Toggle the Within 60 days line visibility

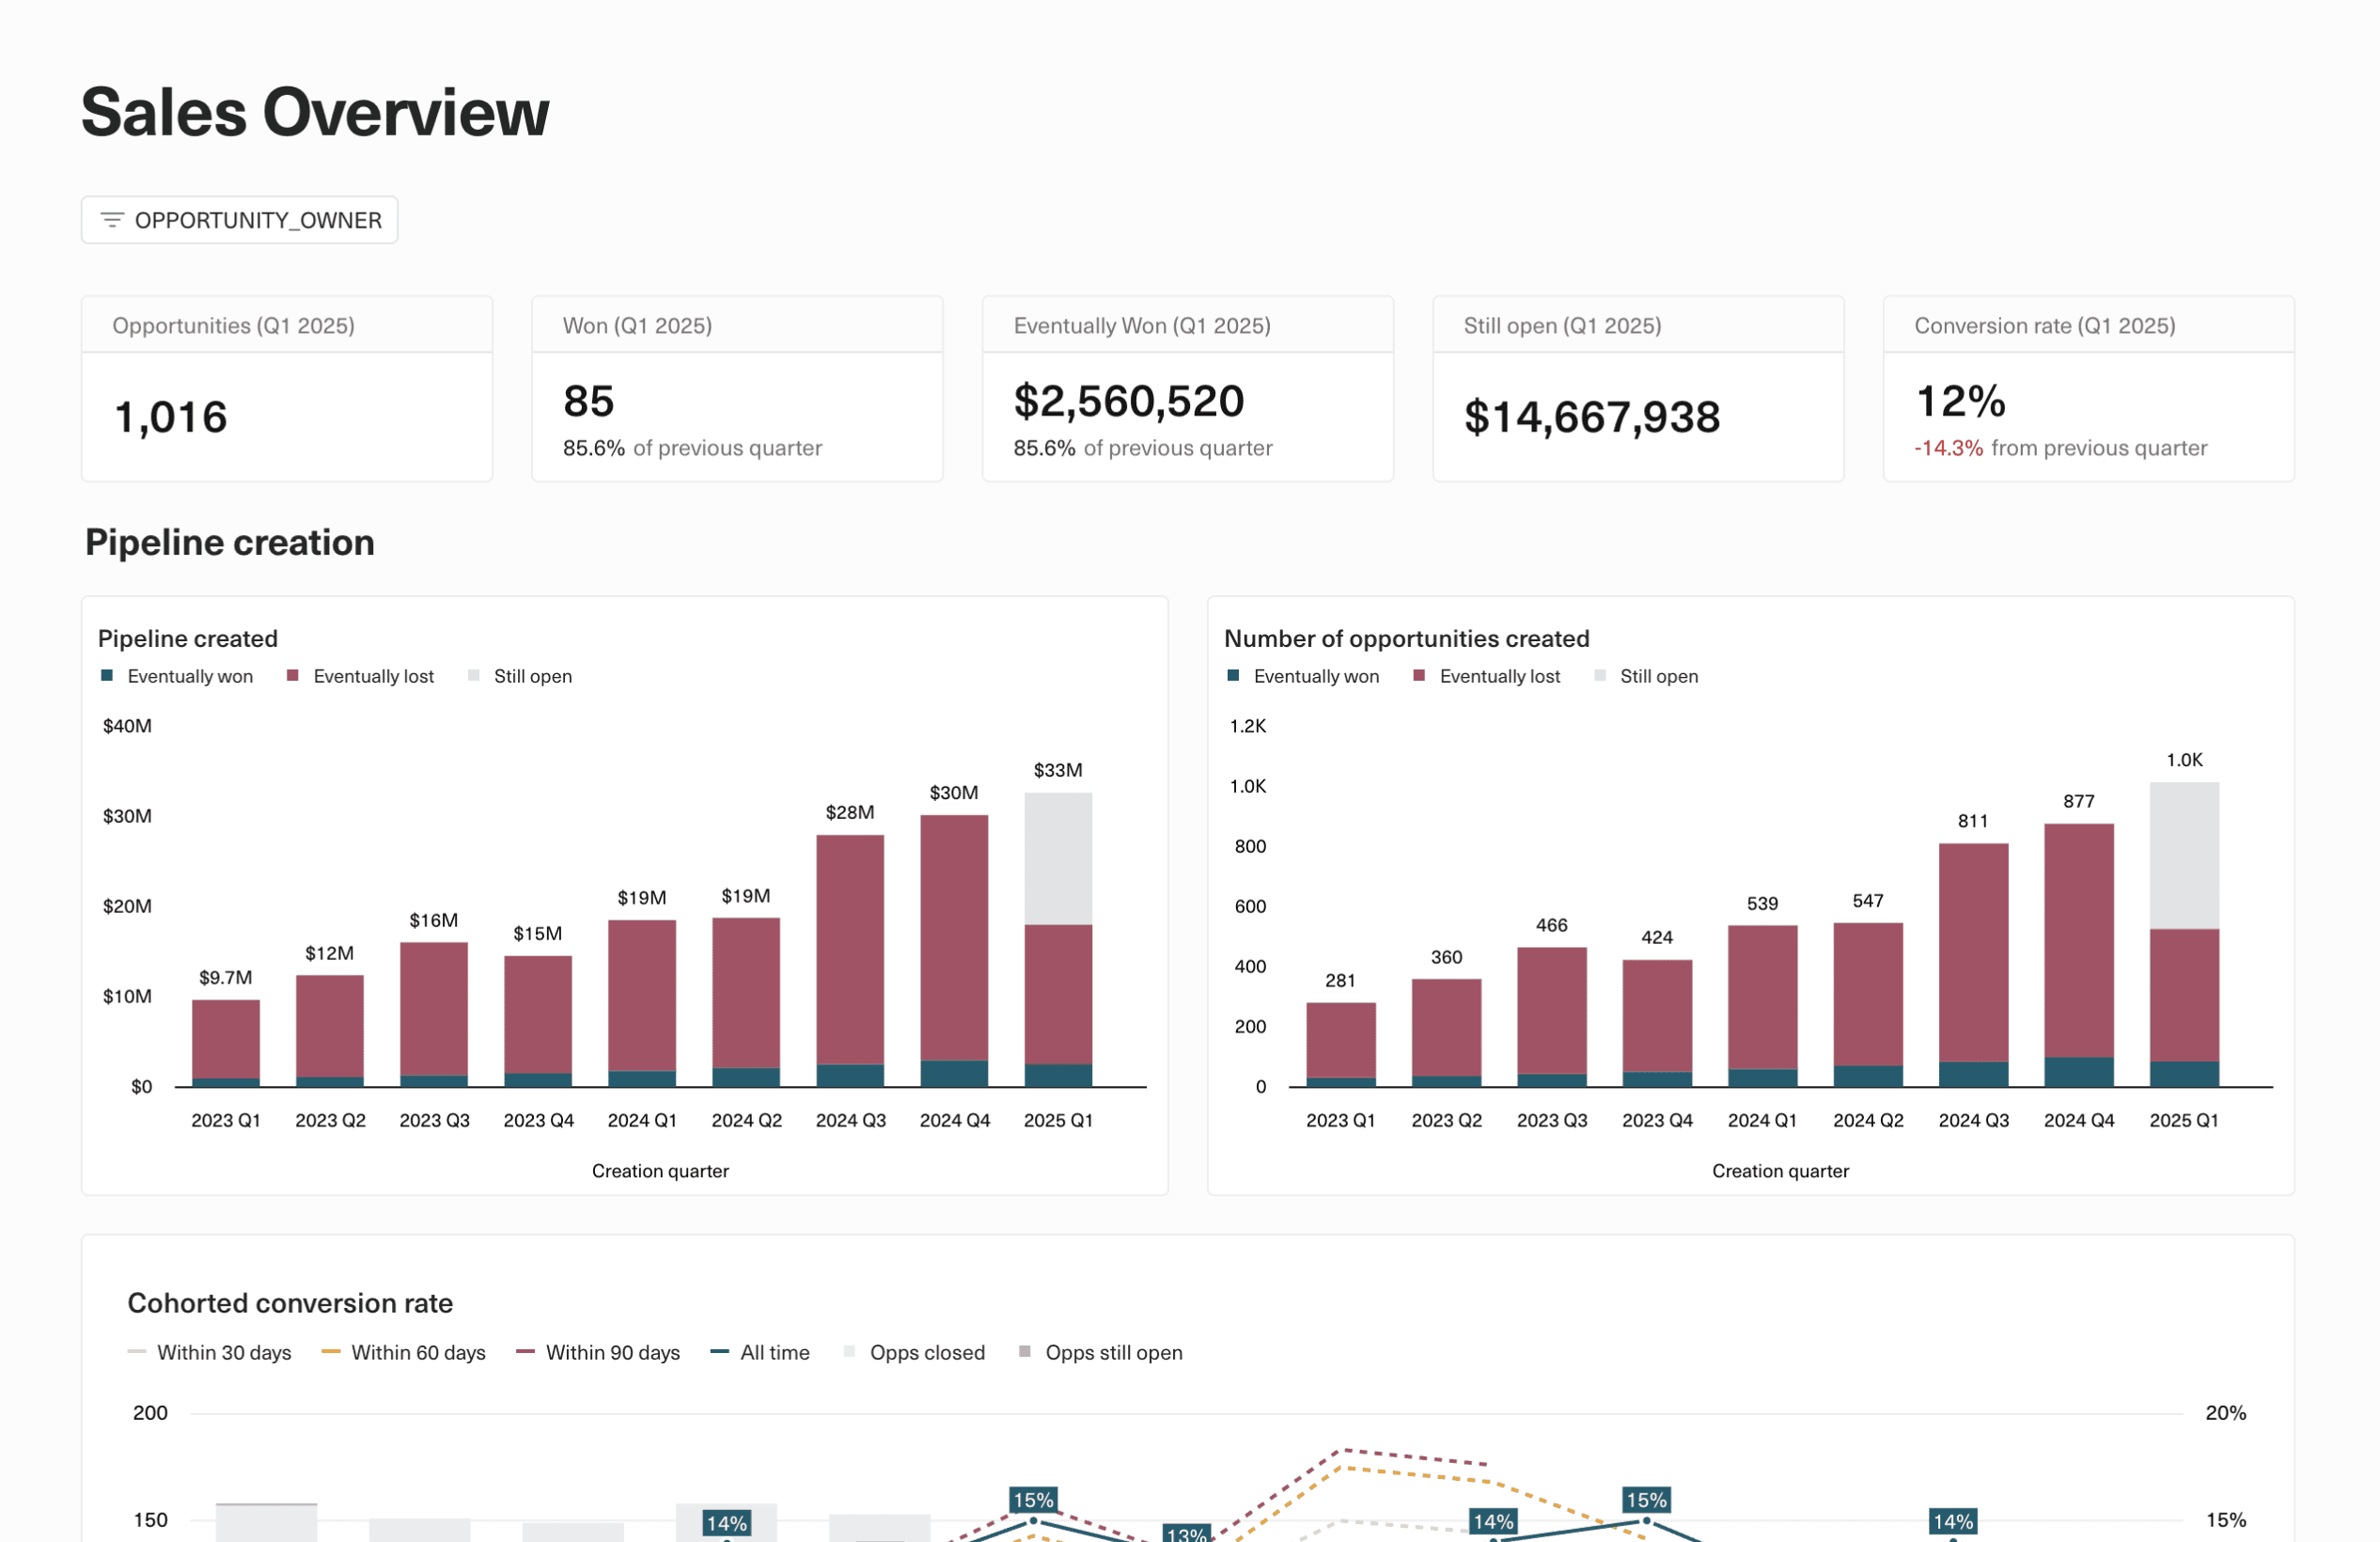click(x=330, y=1351)
